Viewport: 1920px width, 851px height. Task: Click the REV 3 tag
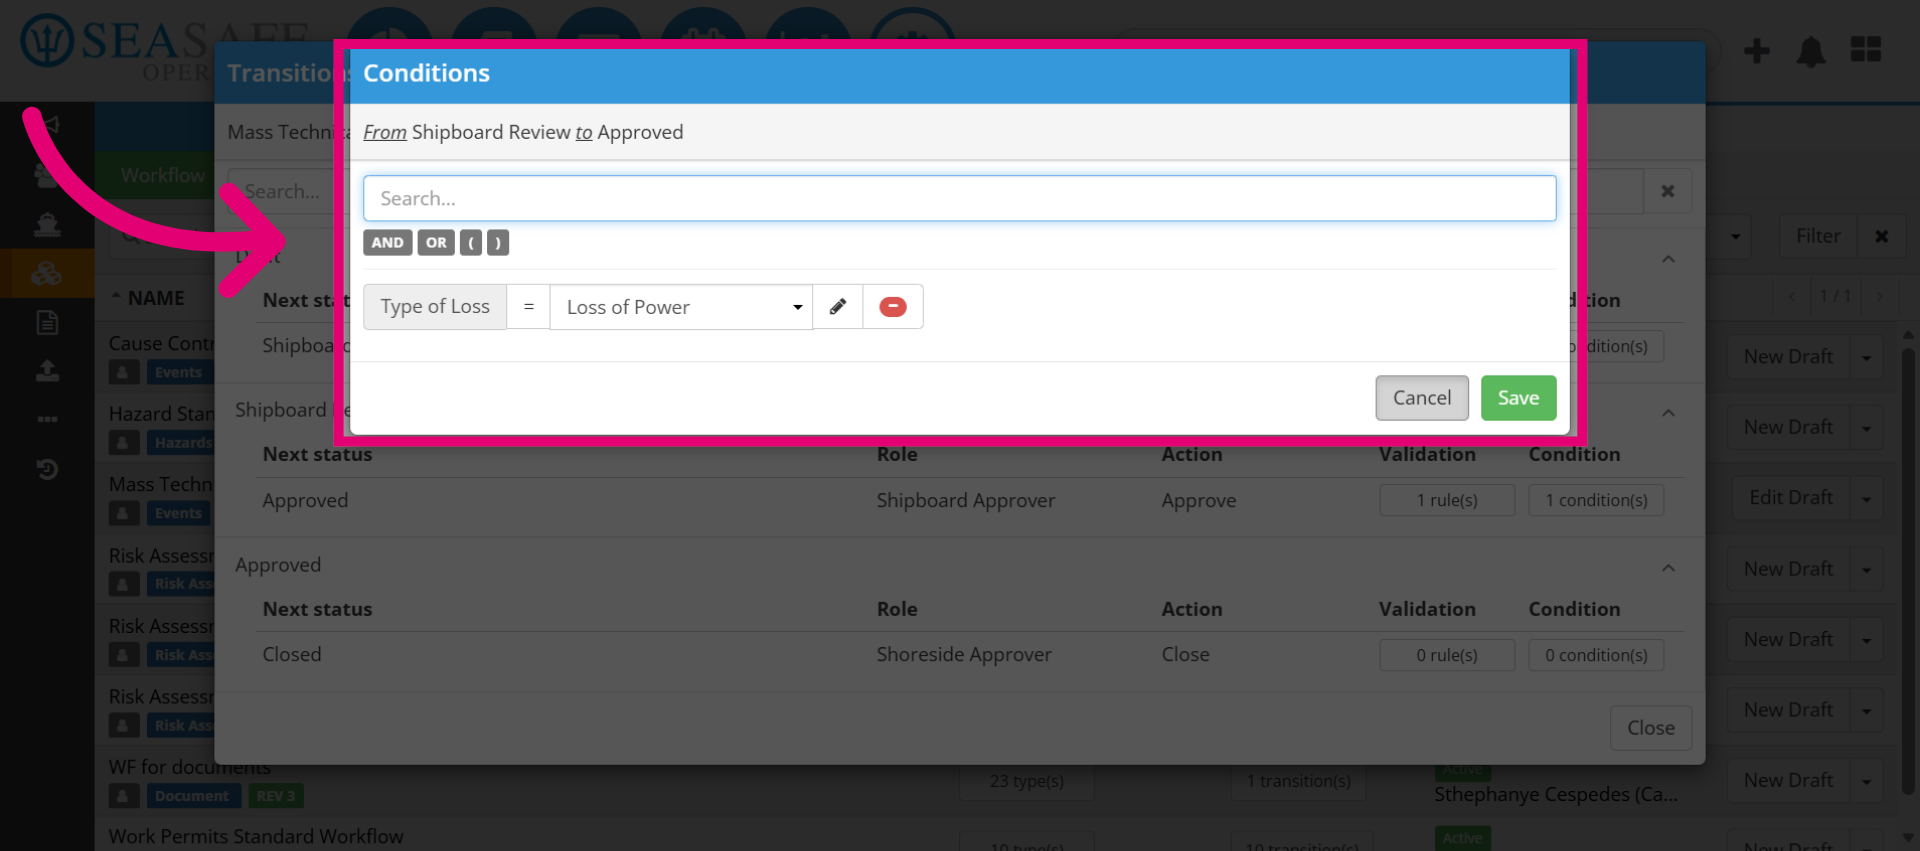pyautogui.click(x=276, y=796)
